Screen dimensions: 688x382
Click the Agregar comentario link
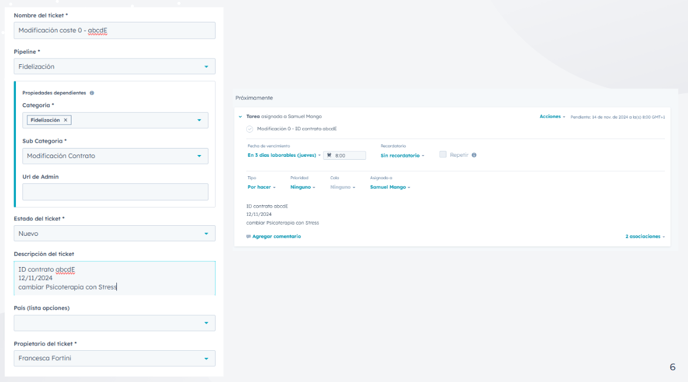276,236
